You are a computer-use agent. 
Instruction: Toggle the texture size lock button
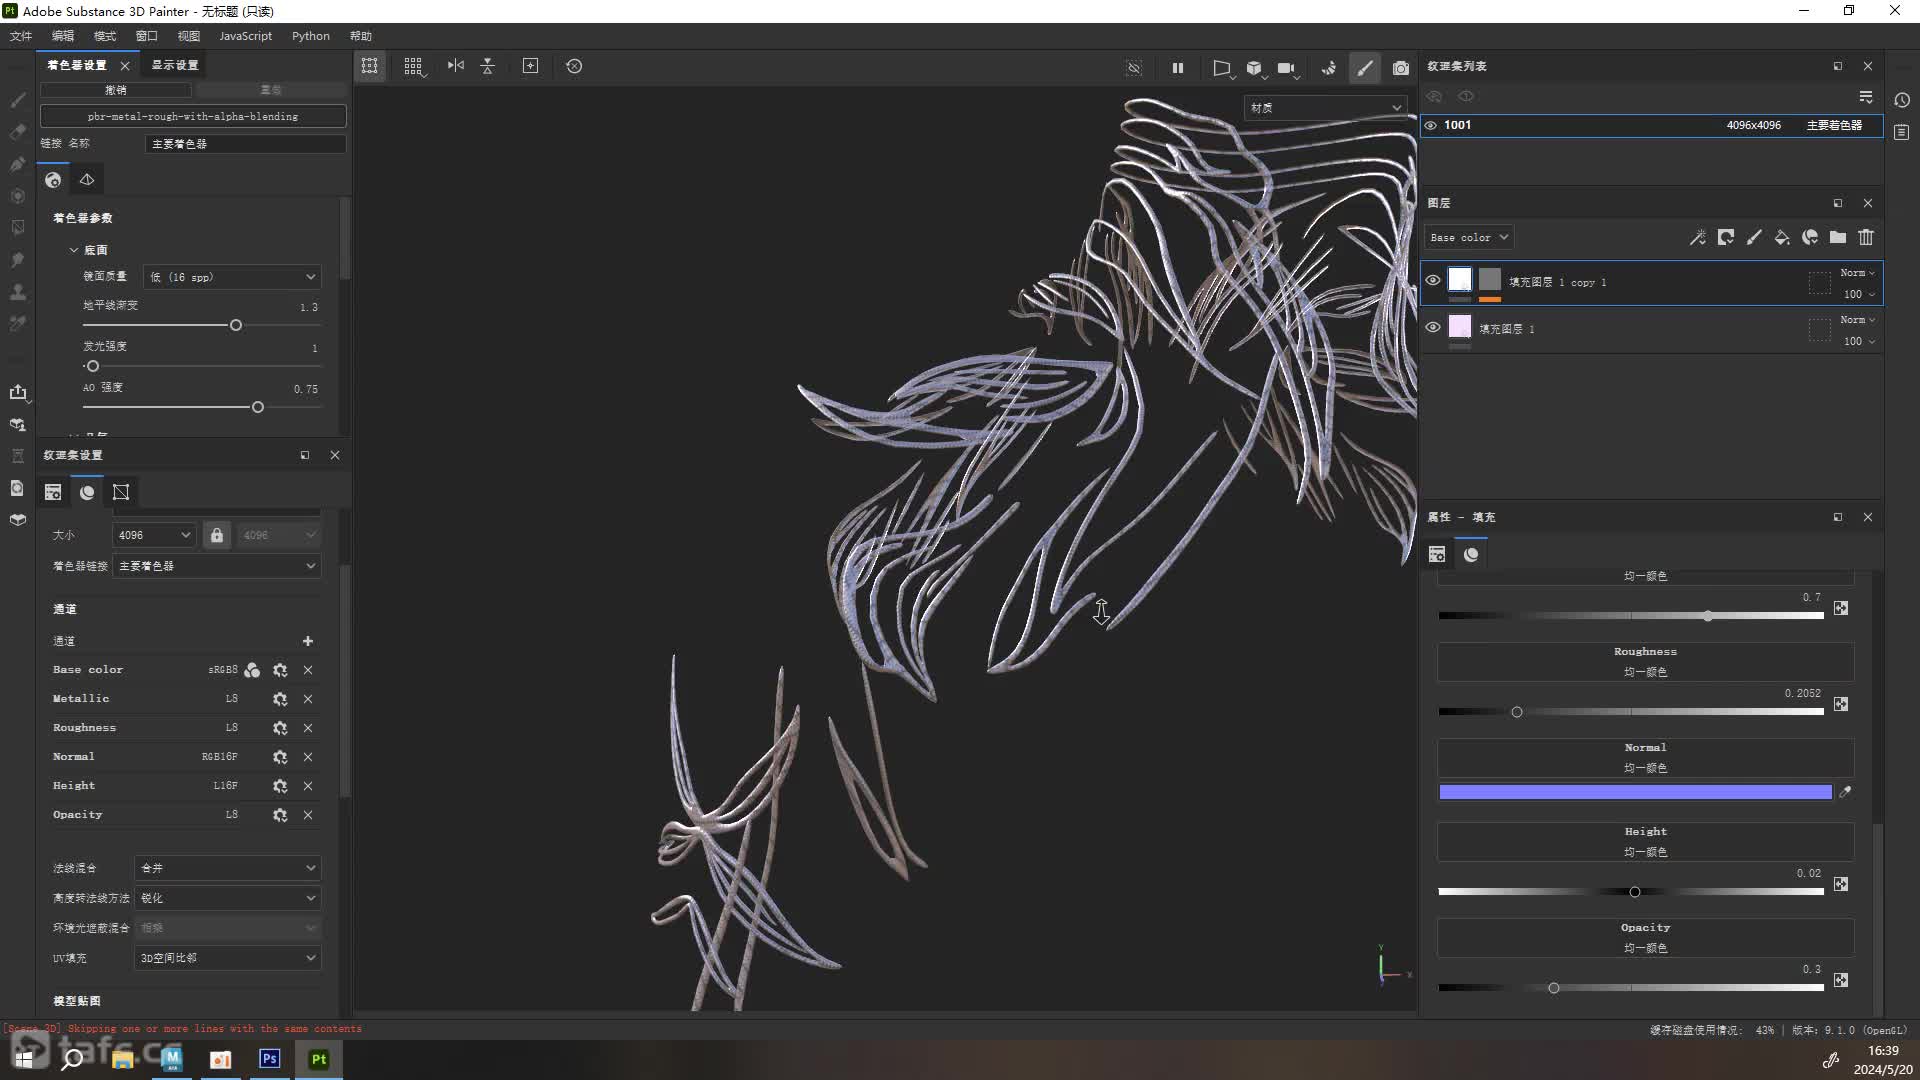[x=217, y=535]
